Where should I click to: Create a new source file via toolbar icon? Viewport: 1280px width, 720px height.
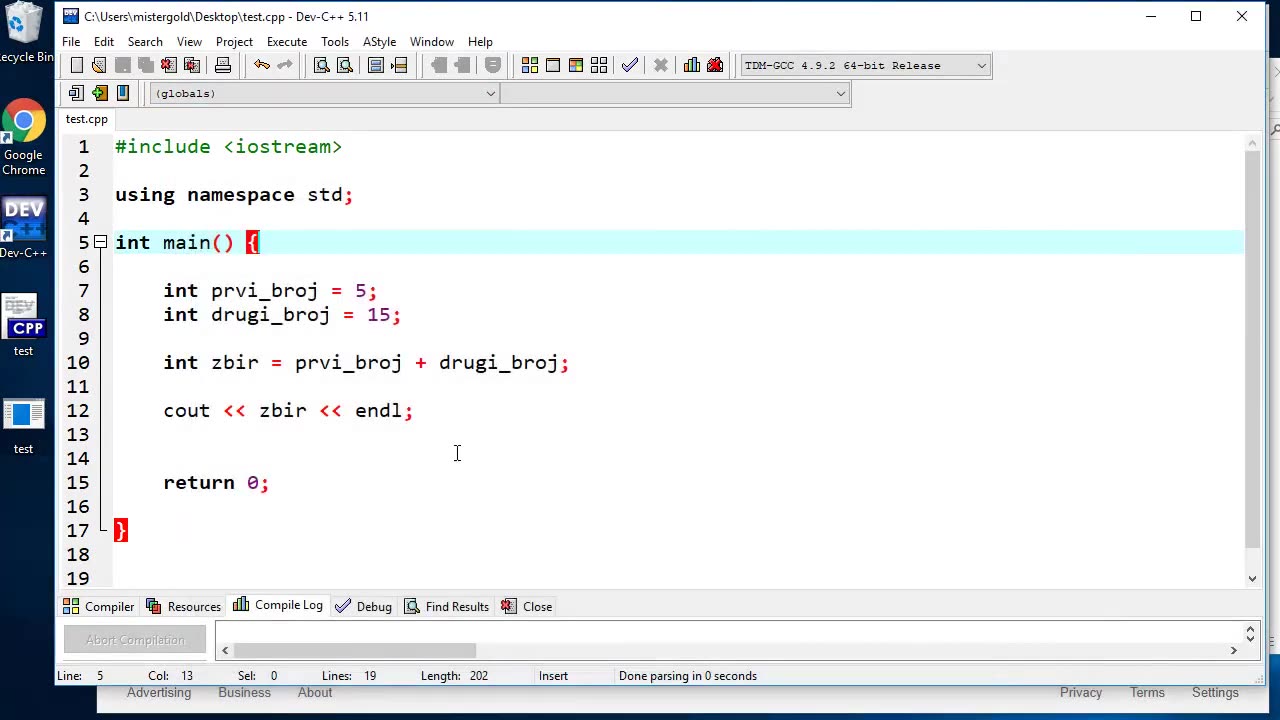pyautogui.click(x=77, y=65)
